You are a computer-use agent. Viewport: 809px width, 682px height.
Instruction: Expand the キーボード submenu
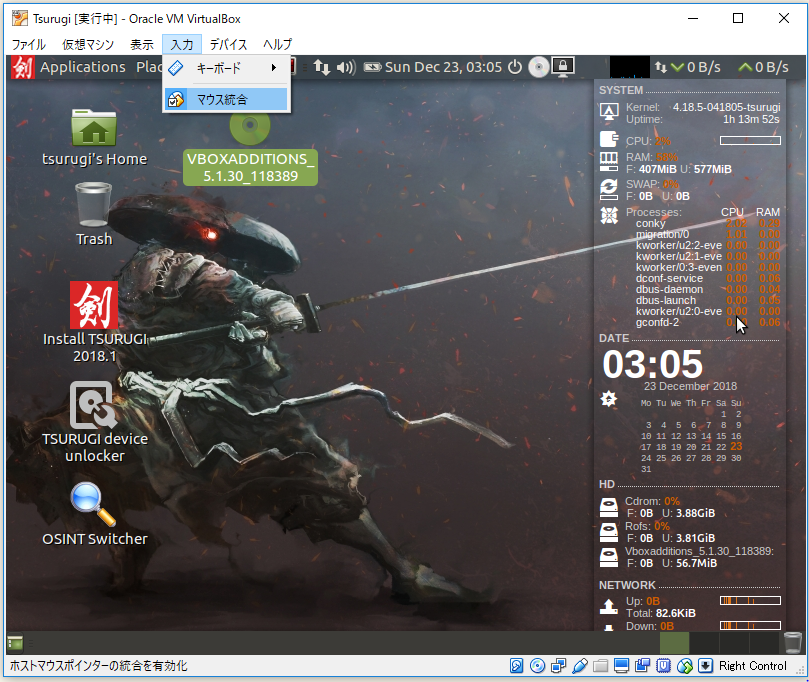226,68
